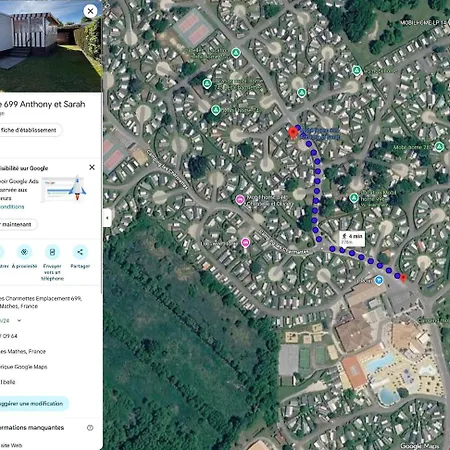Viewport: 450px width, 450px height.
Task: Click the green campsite marker labelled "Mobil home 72"
Action: click(x=216, y=110)
